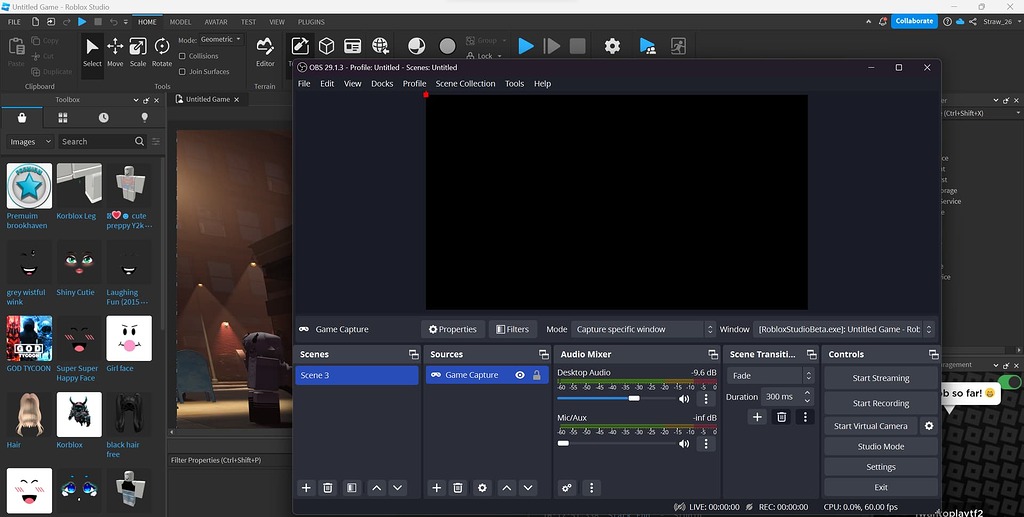Remove transition with trash icon
The width and height of the screenshot is (1024, 517).
781,416
